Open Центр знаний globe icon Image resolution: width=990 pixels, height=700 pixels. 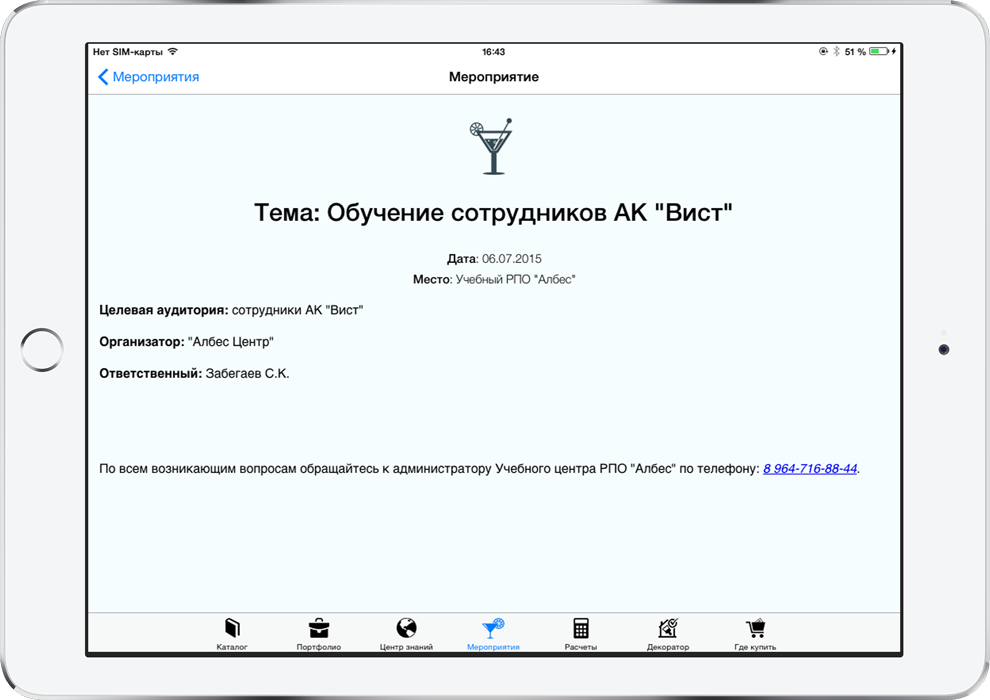click(x=406, y=629)
